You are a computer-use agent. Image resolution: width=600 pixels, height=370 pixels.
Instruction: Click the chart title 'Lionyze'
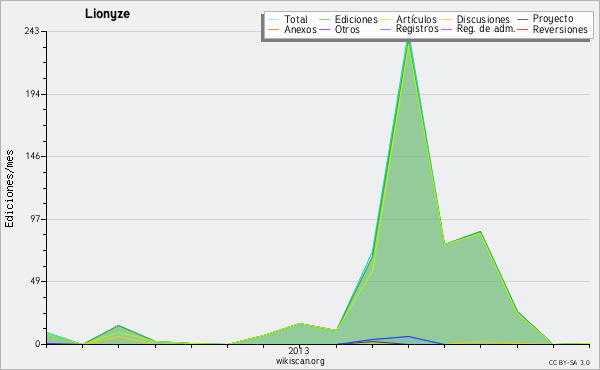tap(108, 14)
